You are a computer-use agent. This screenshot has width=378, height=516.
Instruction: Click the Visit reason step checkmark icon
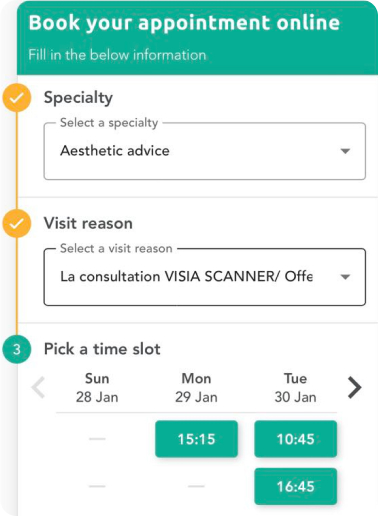click(x=17, y=224)
